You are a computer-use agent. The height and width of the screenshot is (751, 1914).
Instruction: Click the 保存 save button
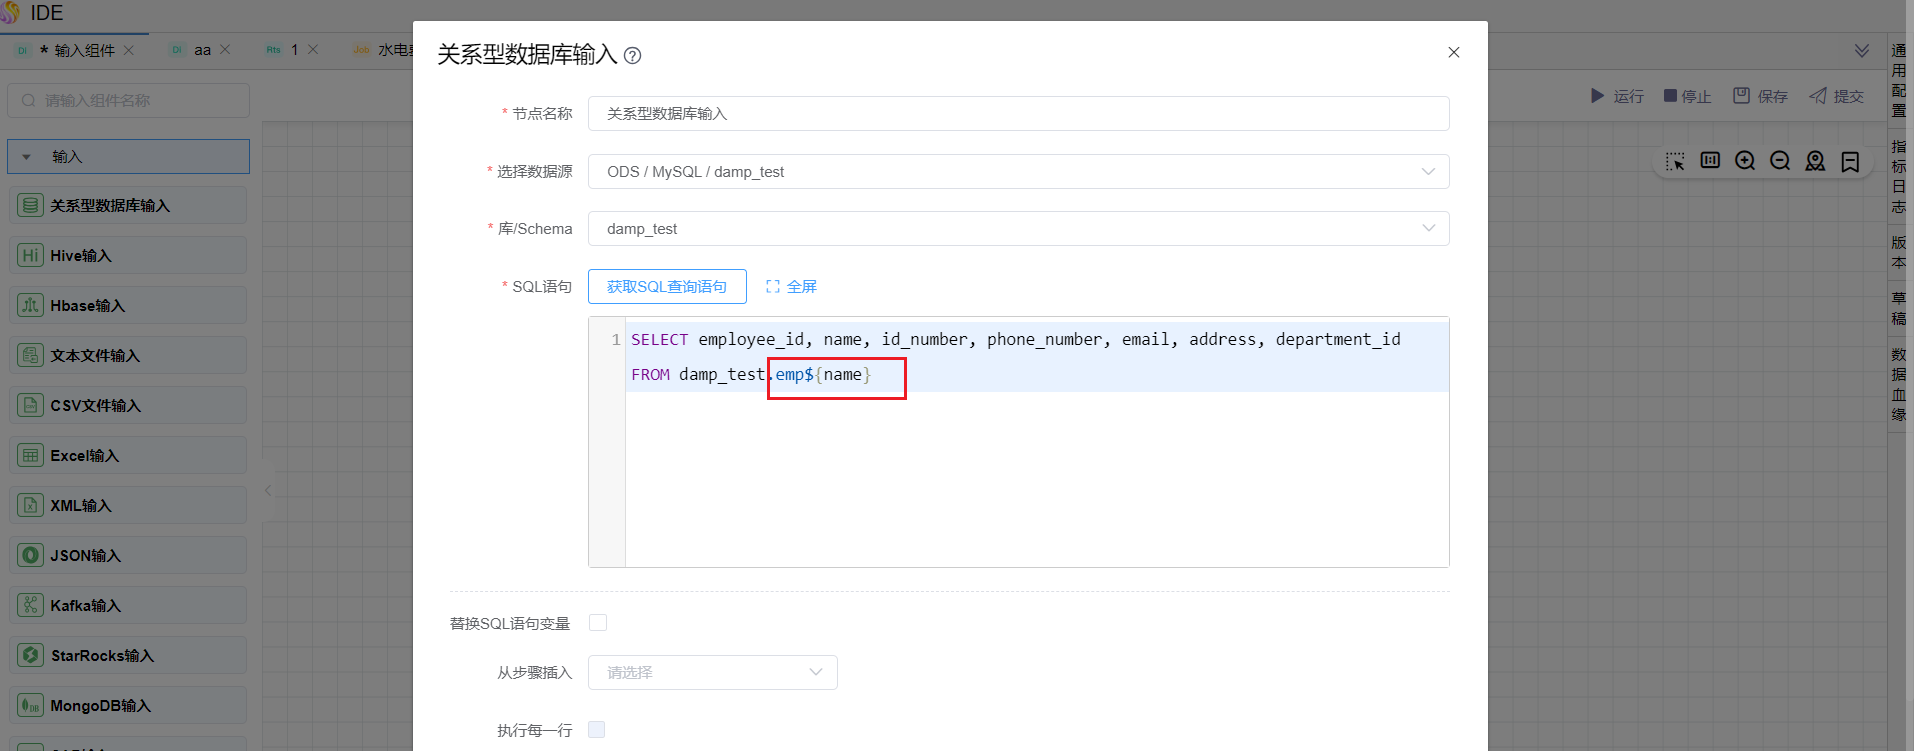click(x=1760, y=96)
